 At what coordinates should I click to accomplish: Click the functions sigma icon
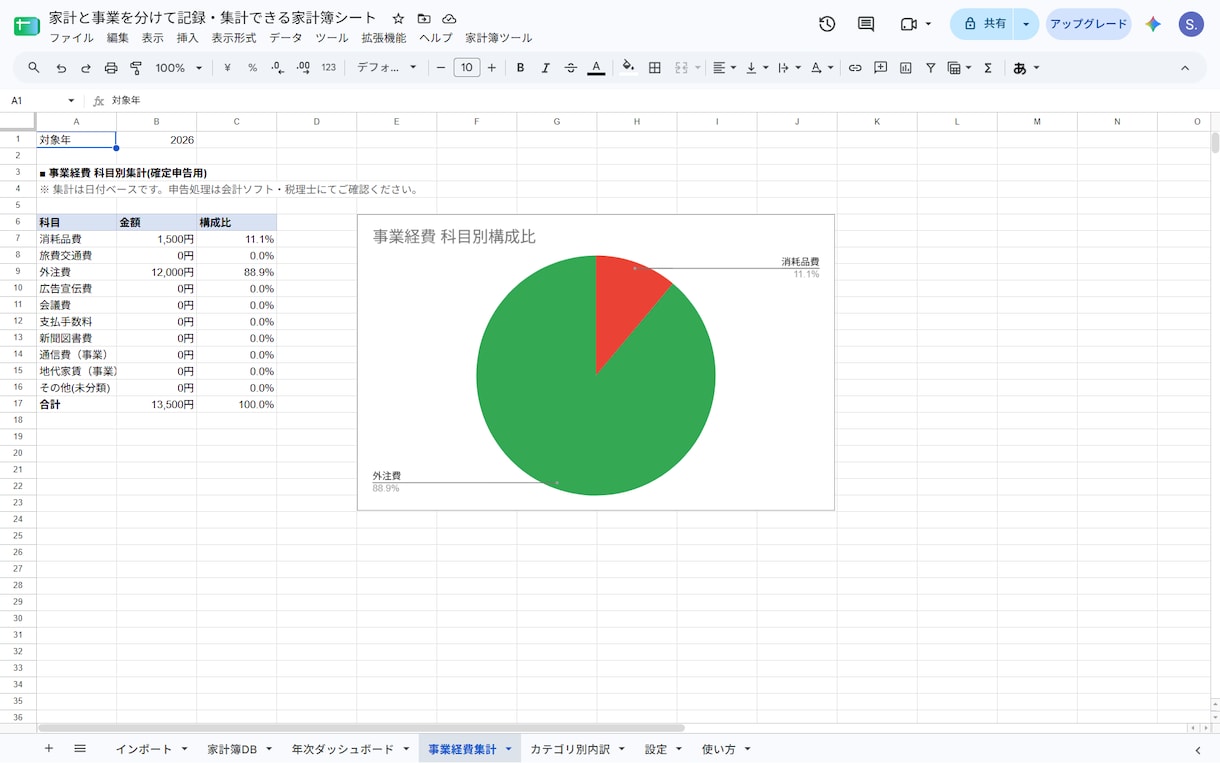coord(988,68)
